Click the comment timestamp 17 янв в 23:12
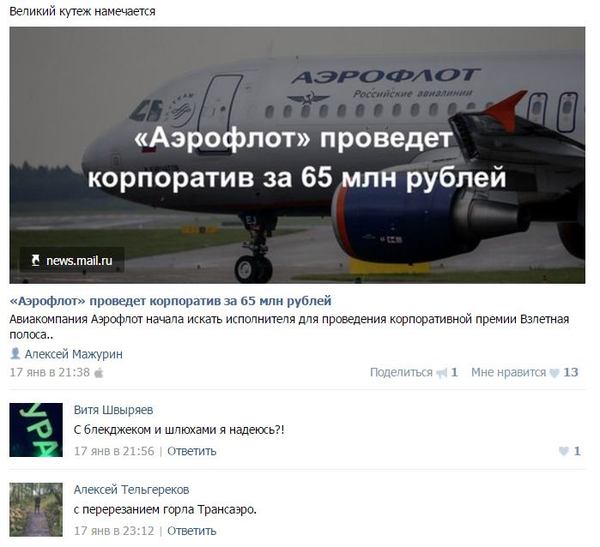 click(114, 531)
